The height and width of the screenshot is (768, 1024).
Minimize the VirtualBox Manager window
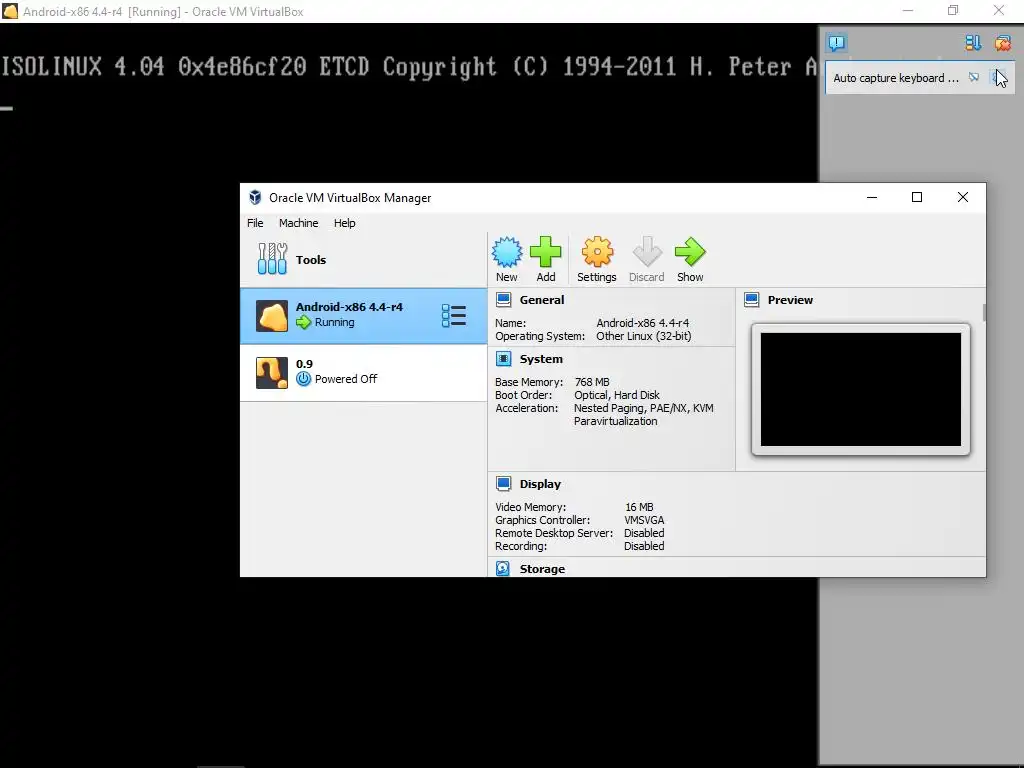(872, 197)
